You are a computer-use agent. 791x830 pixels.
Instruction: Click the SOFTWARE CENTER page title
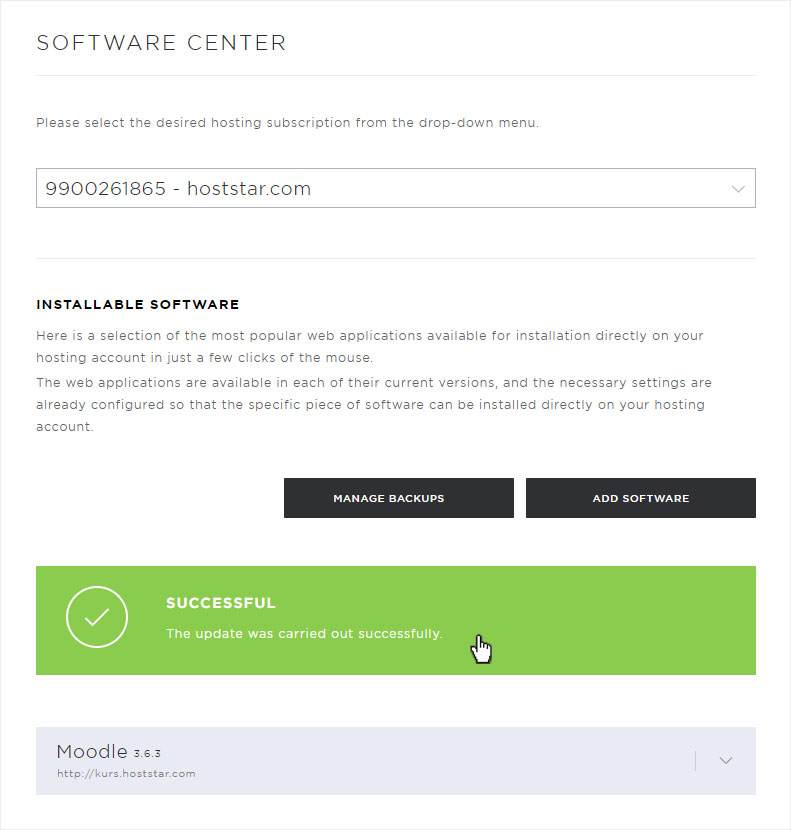click(161, 43)
